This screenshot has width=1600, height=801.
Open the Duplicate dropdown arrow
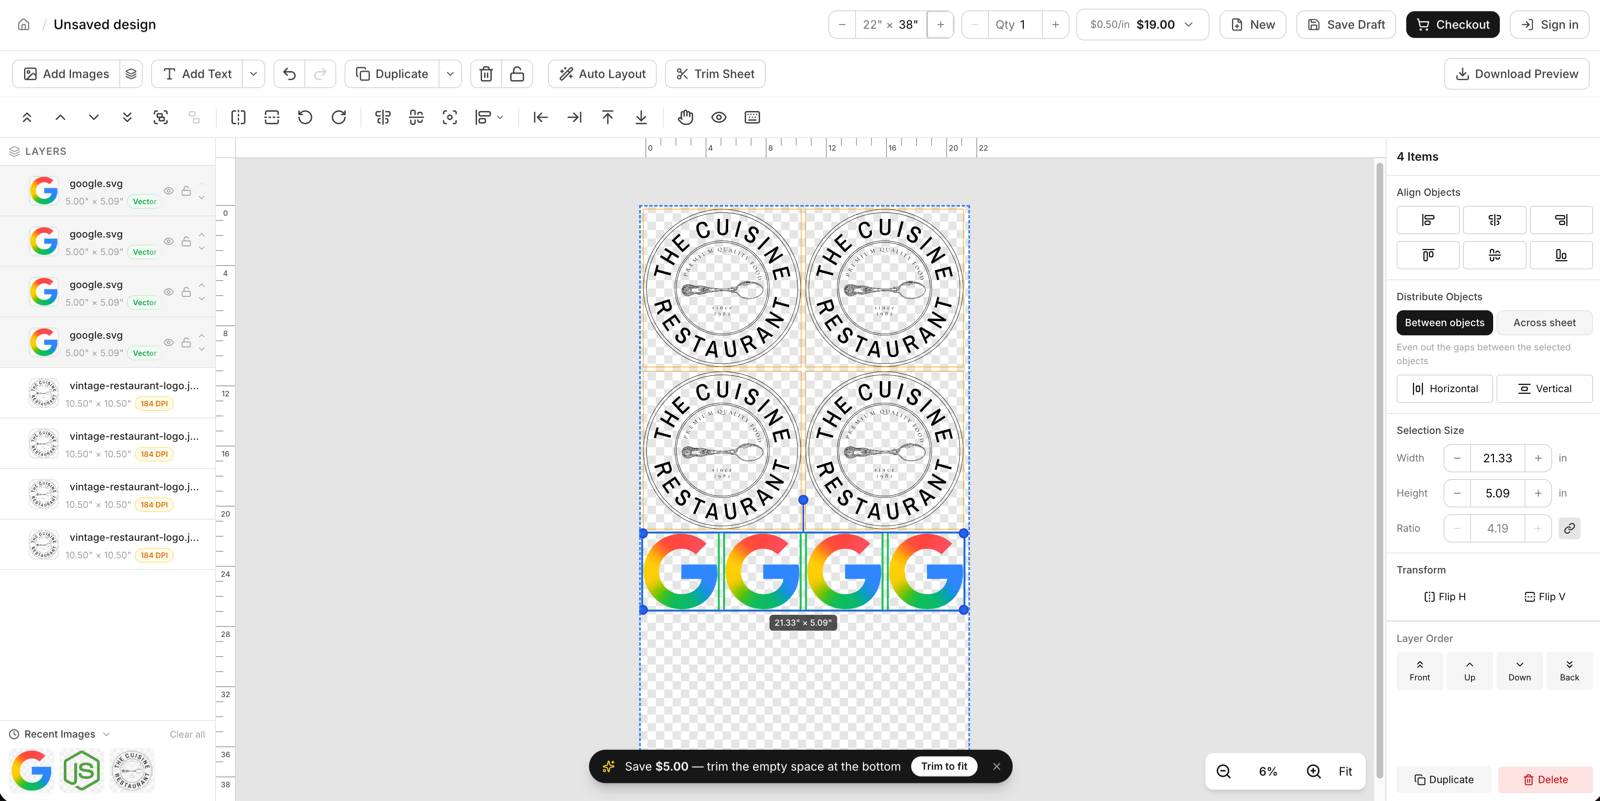coord(451,74)
